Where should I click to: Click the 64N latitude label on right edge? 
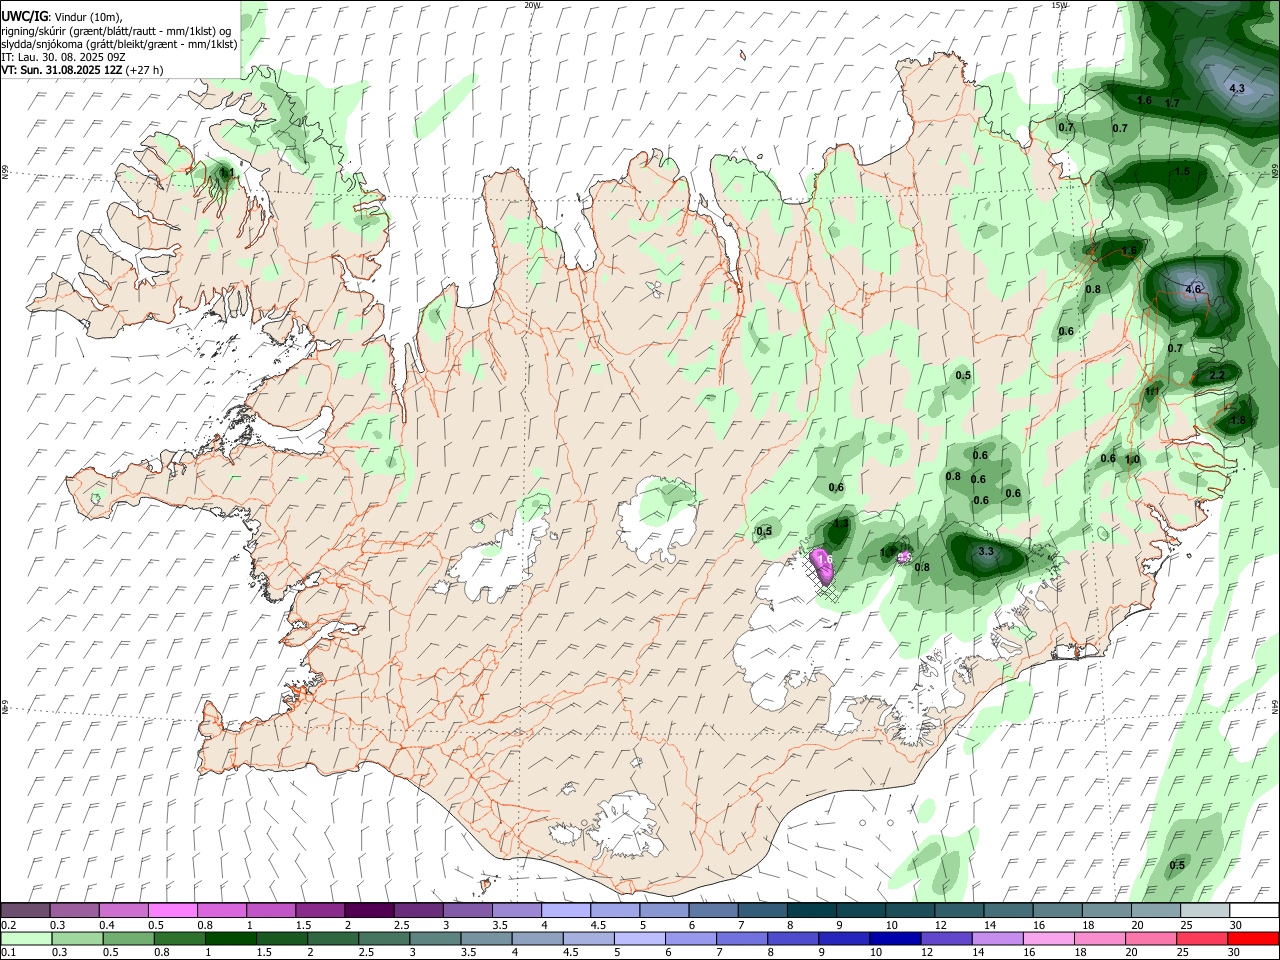click(x=1275, y=706)
